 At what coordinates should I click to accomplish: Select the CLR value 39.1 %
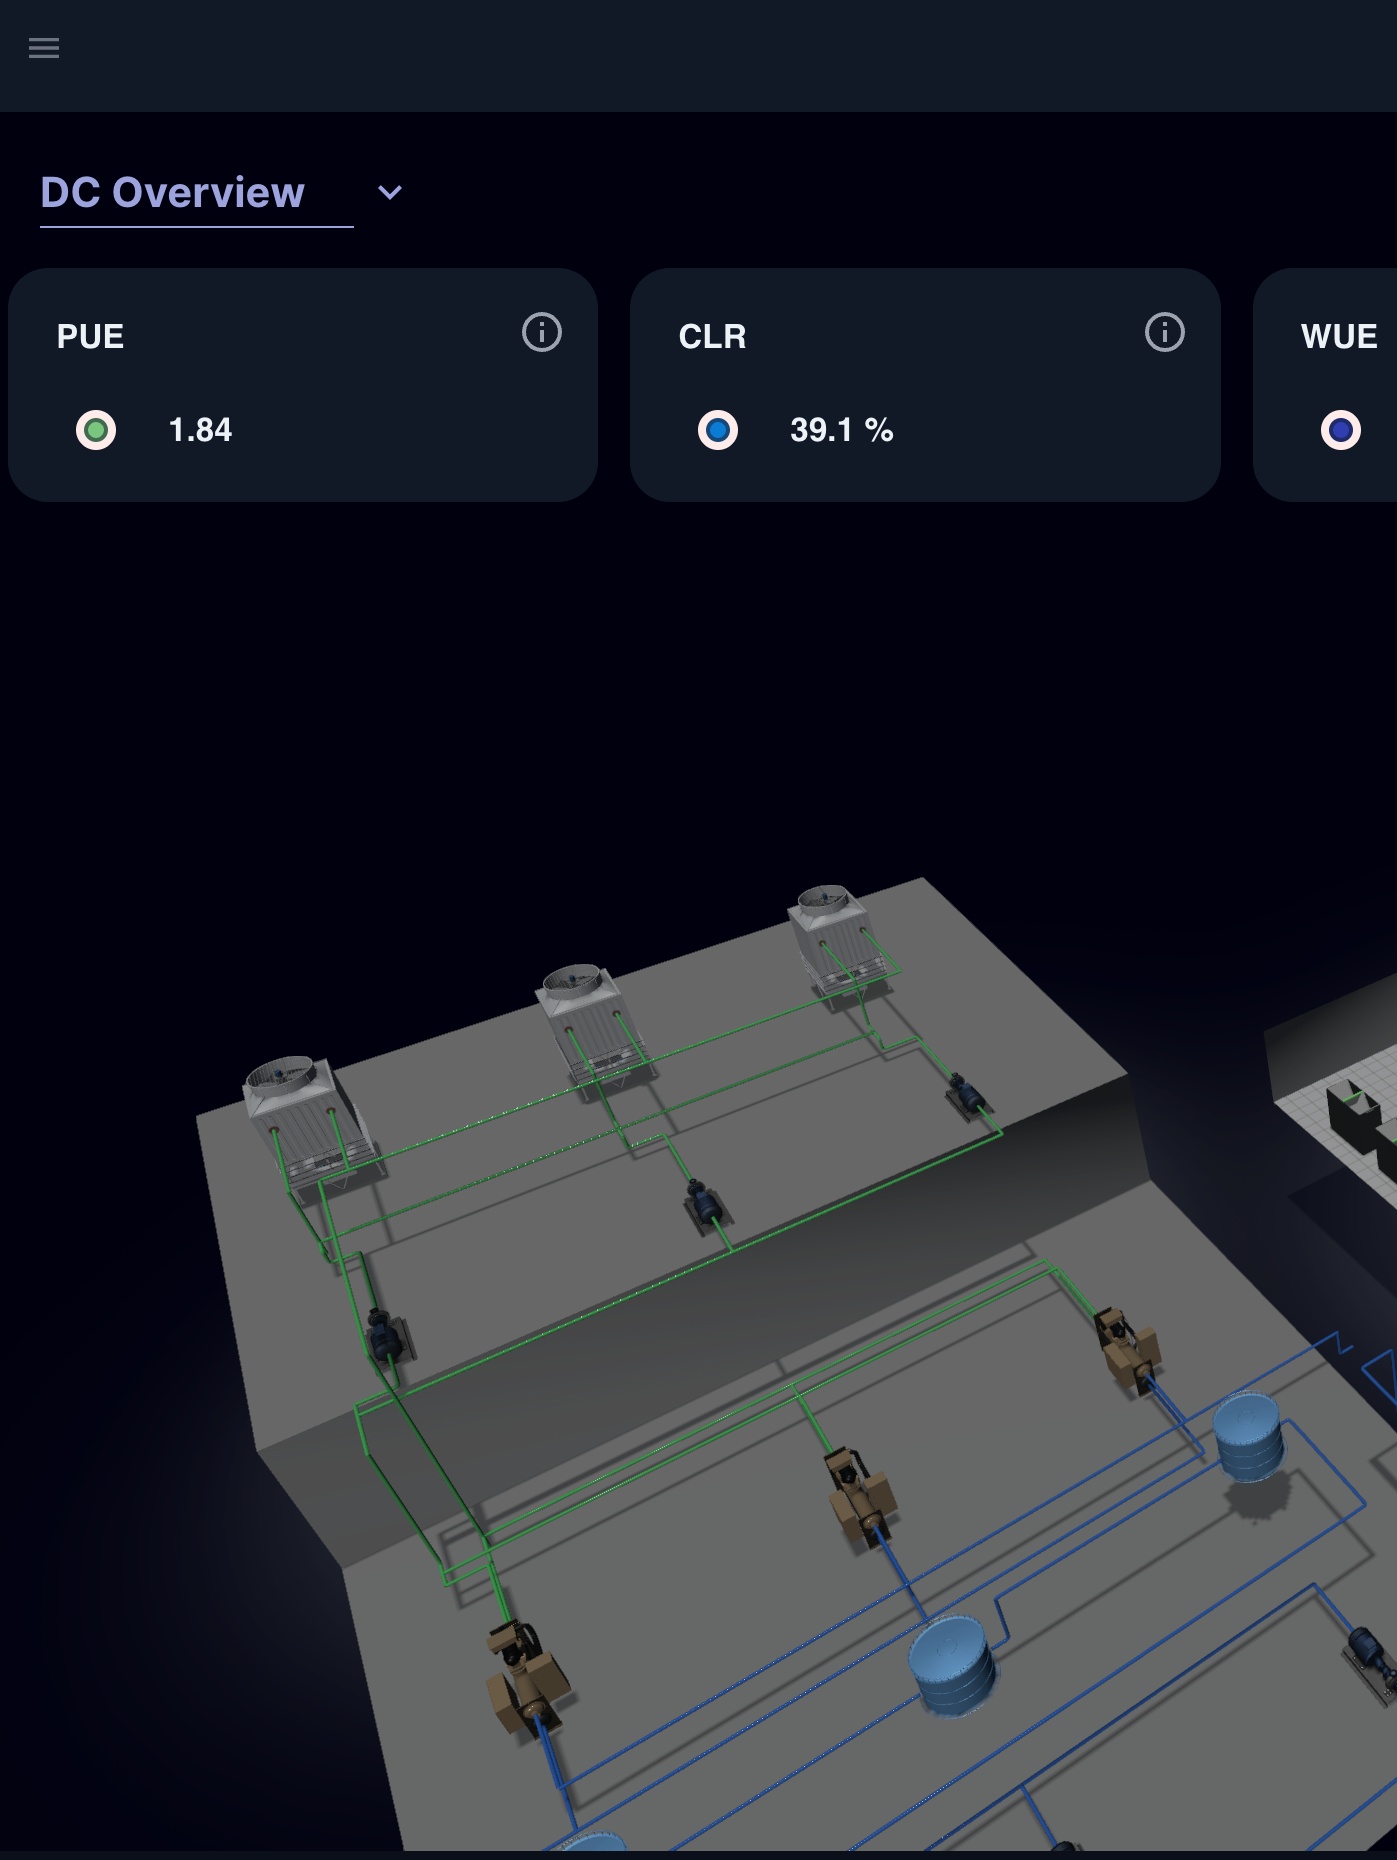pos(842,430)
